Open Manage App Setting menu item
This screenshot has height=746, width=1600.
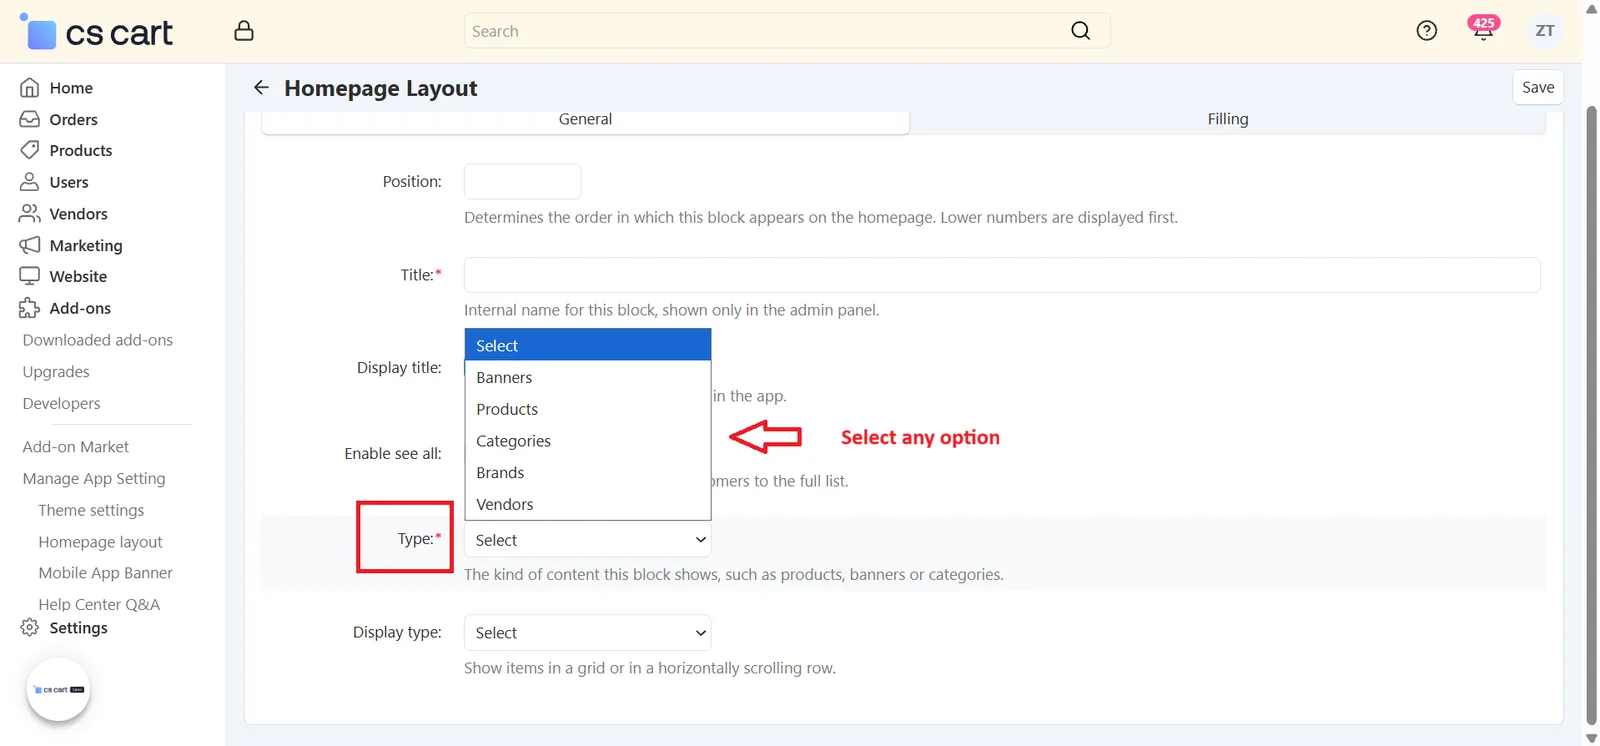pos(94,479)
